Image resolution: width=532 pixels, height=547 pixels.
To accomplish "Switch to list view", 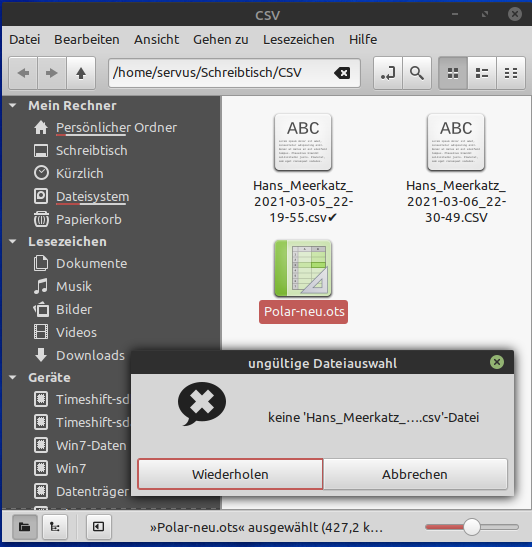I will point(482,73).
